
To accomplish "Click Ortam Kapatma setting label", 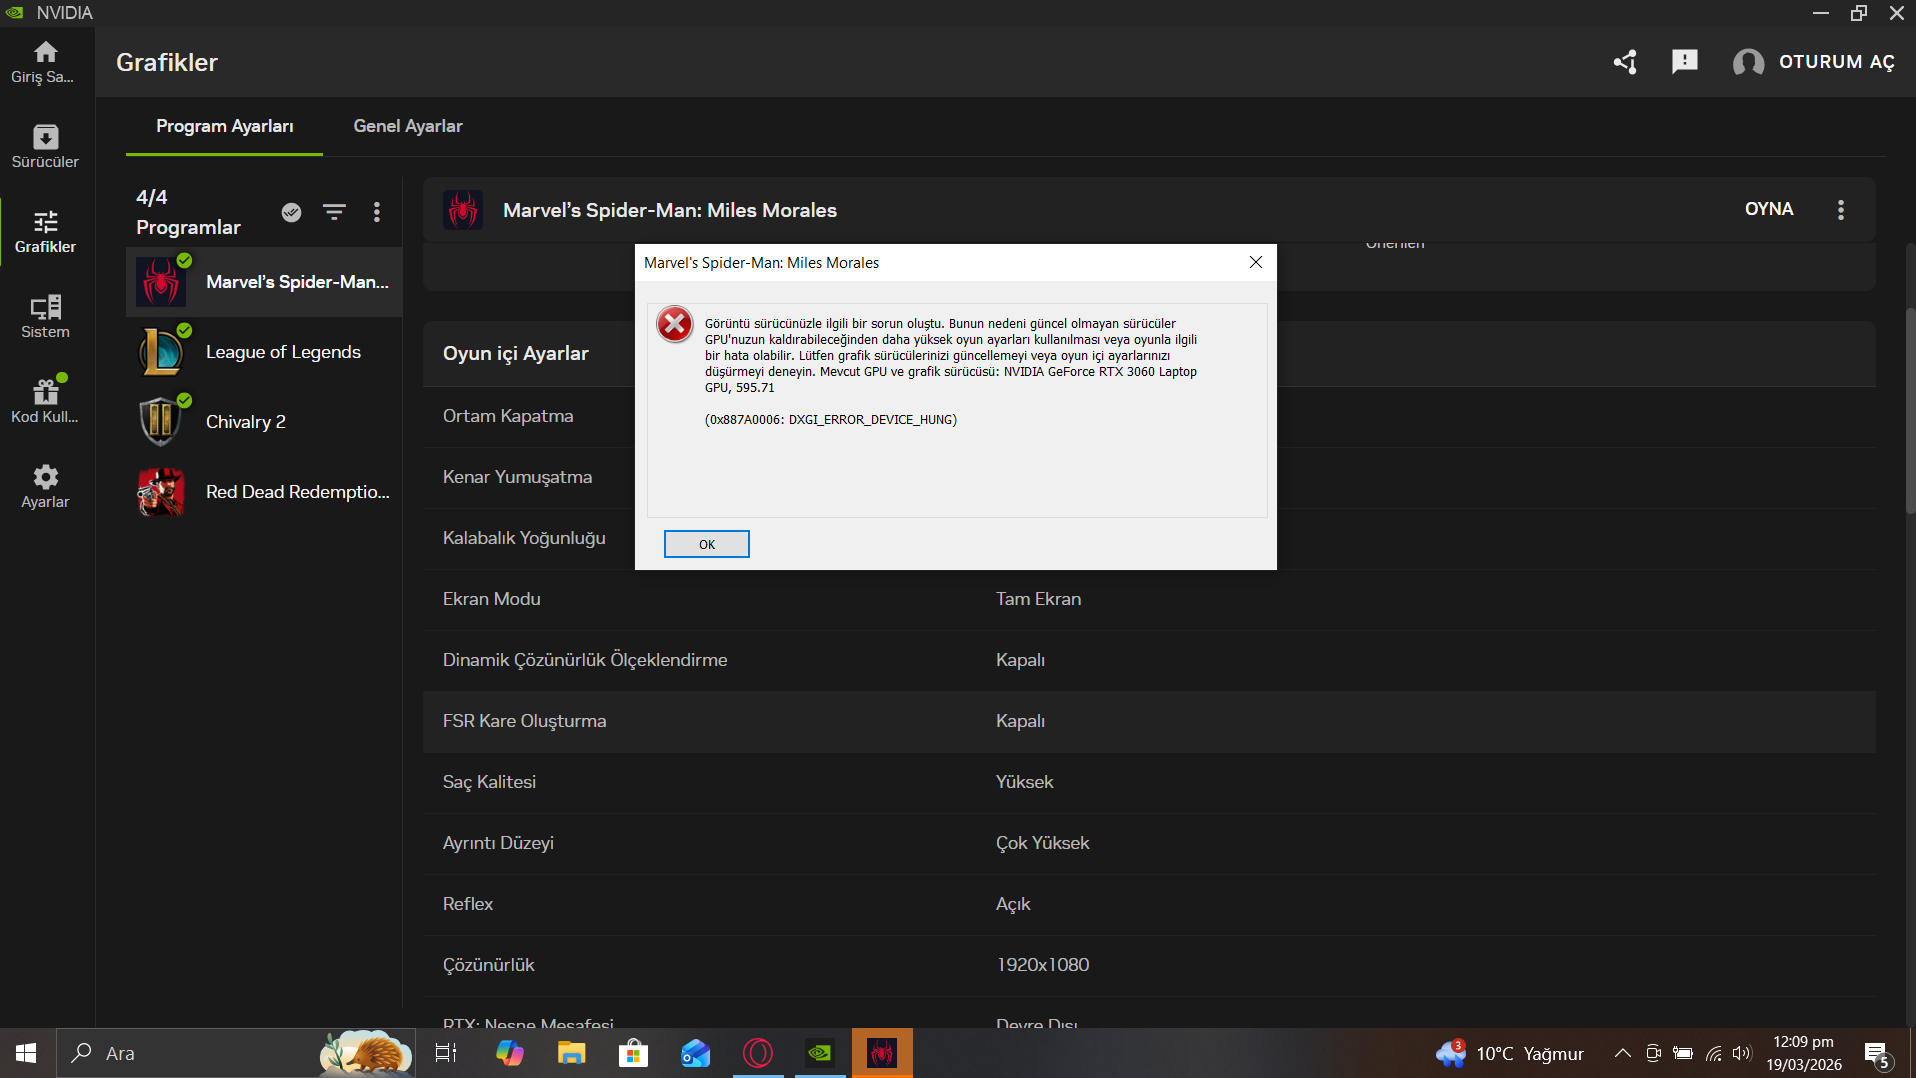I will click(x=508, y=416).
